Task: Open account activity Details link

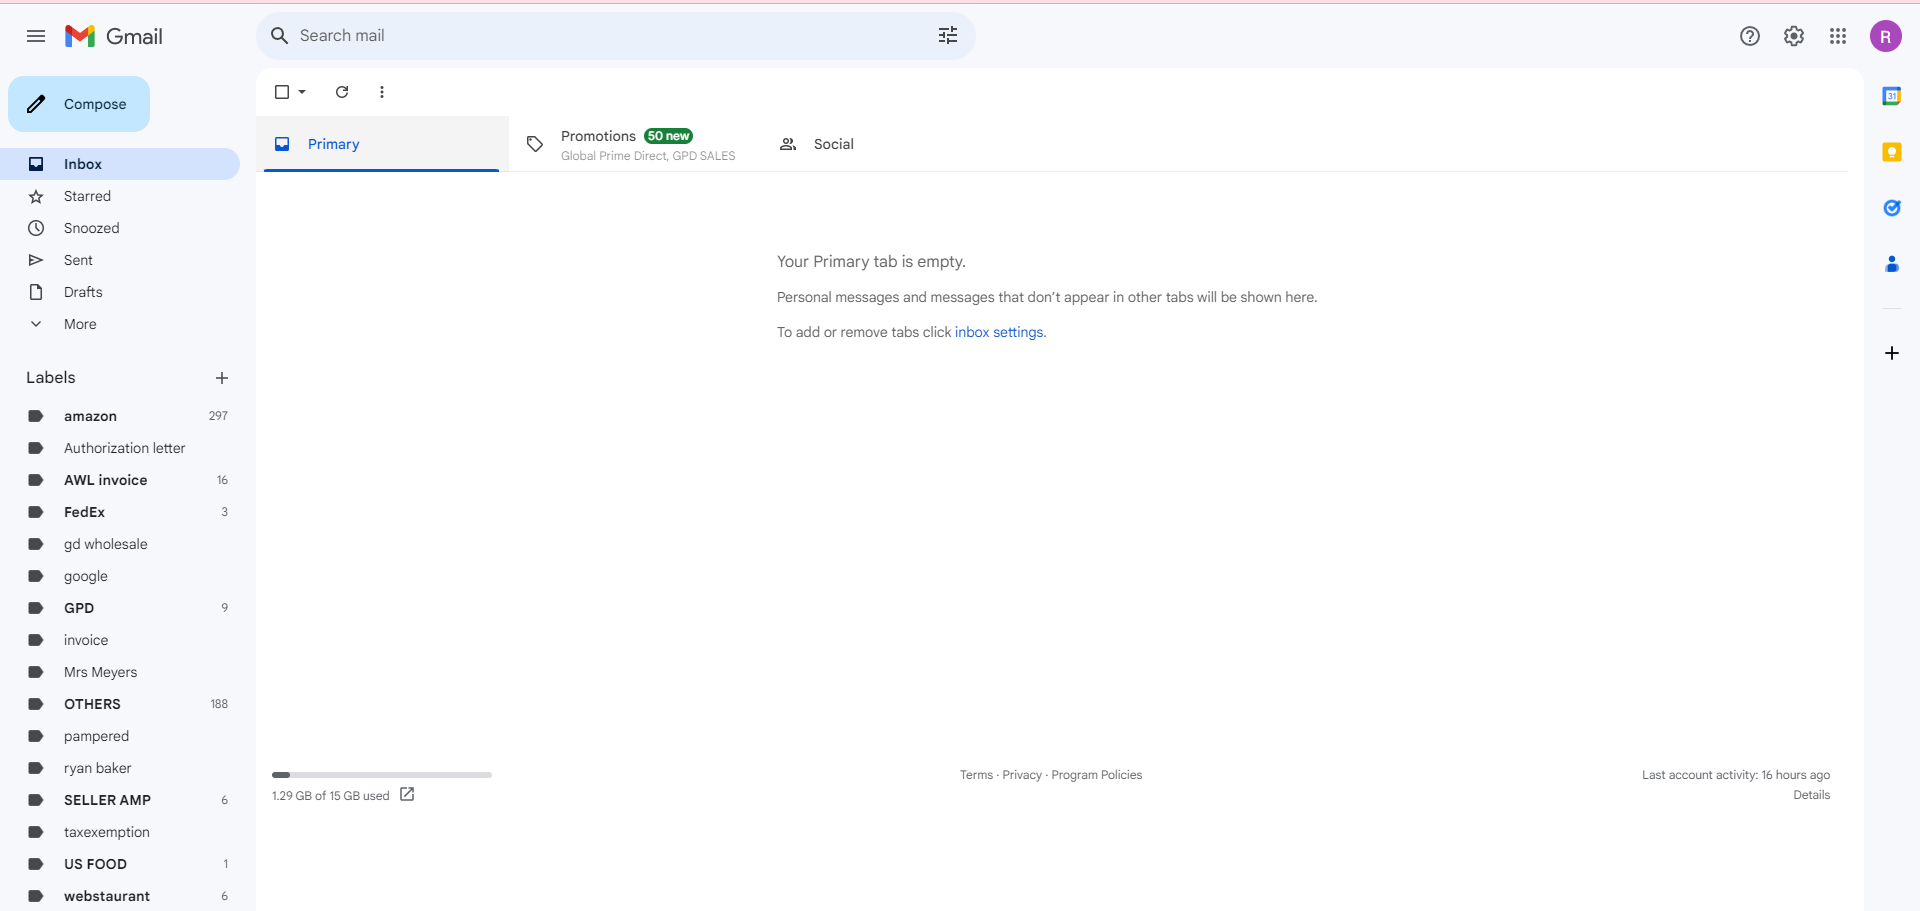Action: click(x=1811, y=795)
